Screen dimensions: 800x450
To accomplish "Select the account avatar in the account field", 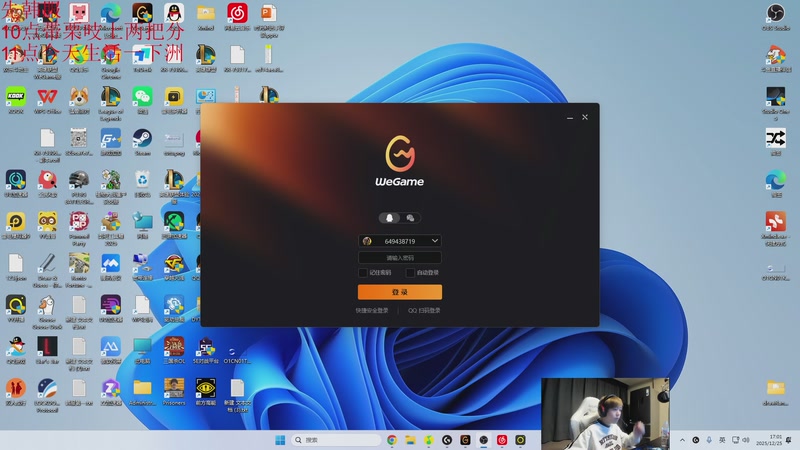I will 367,241.
